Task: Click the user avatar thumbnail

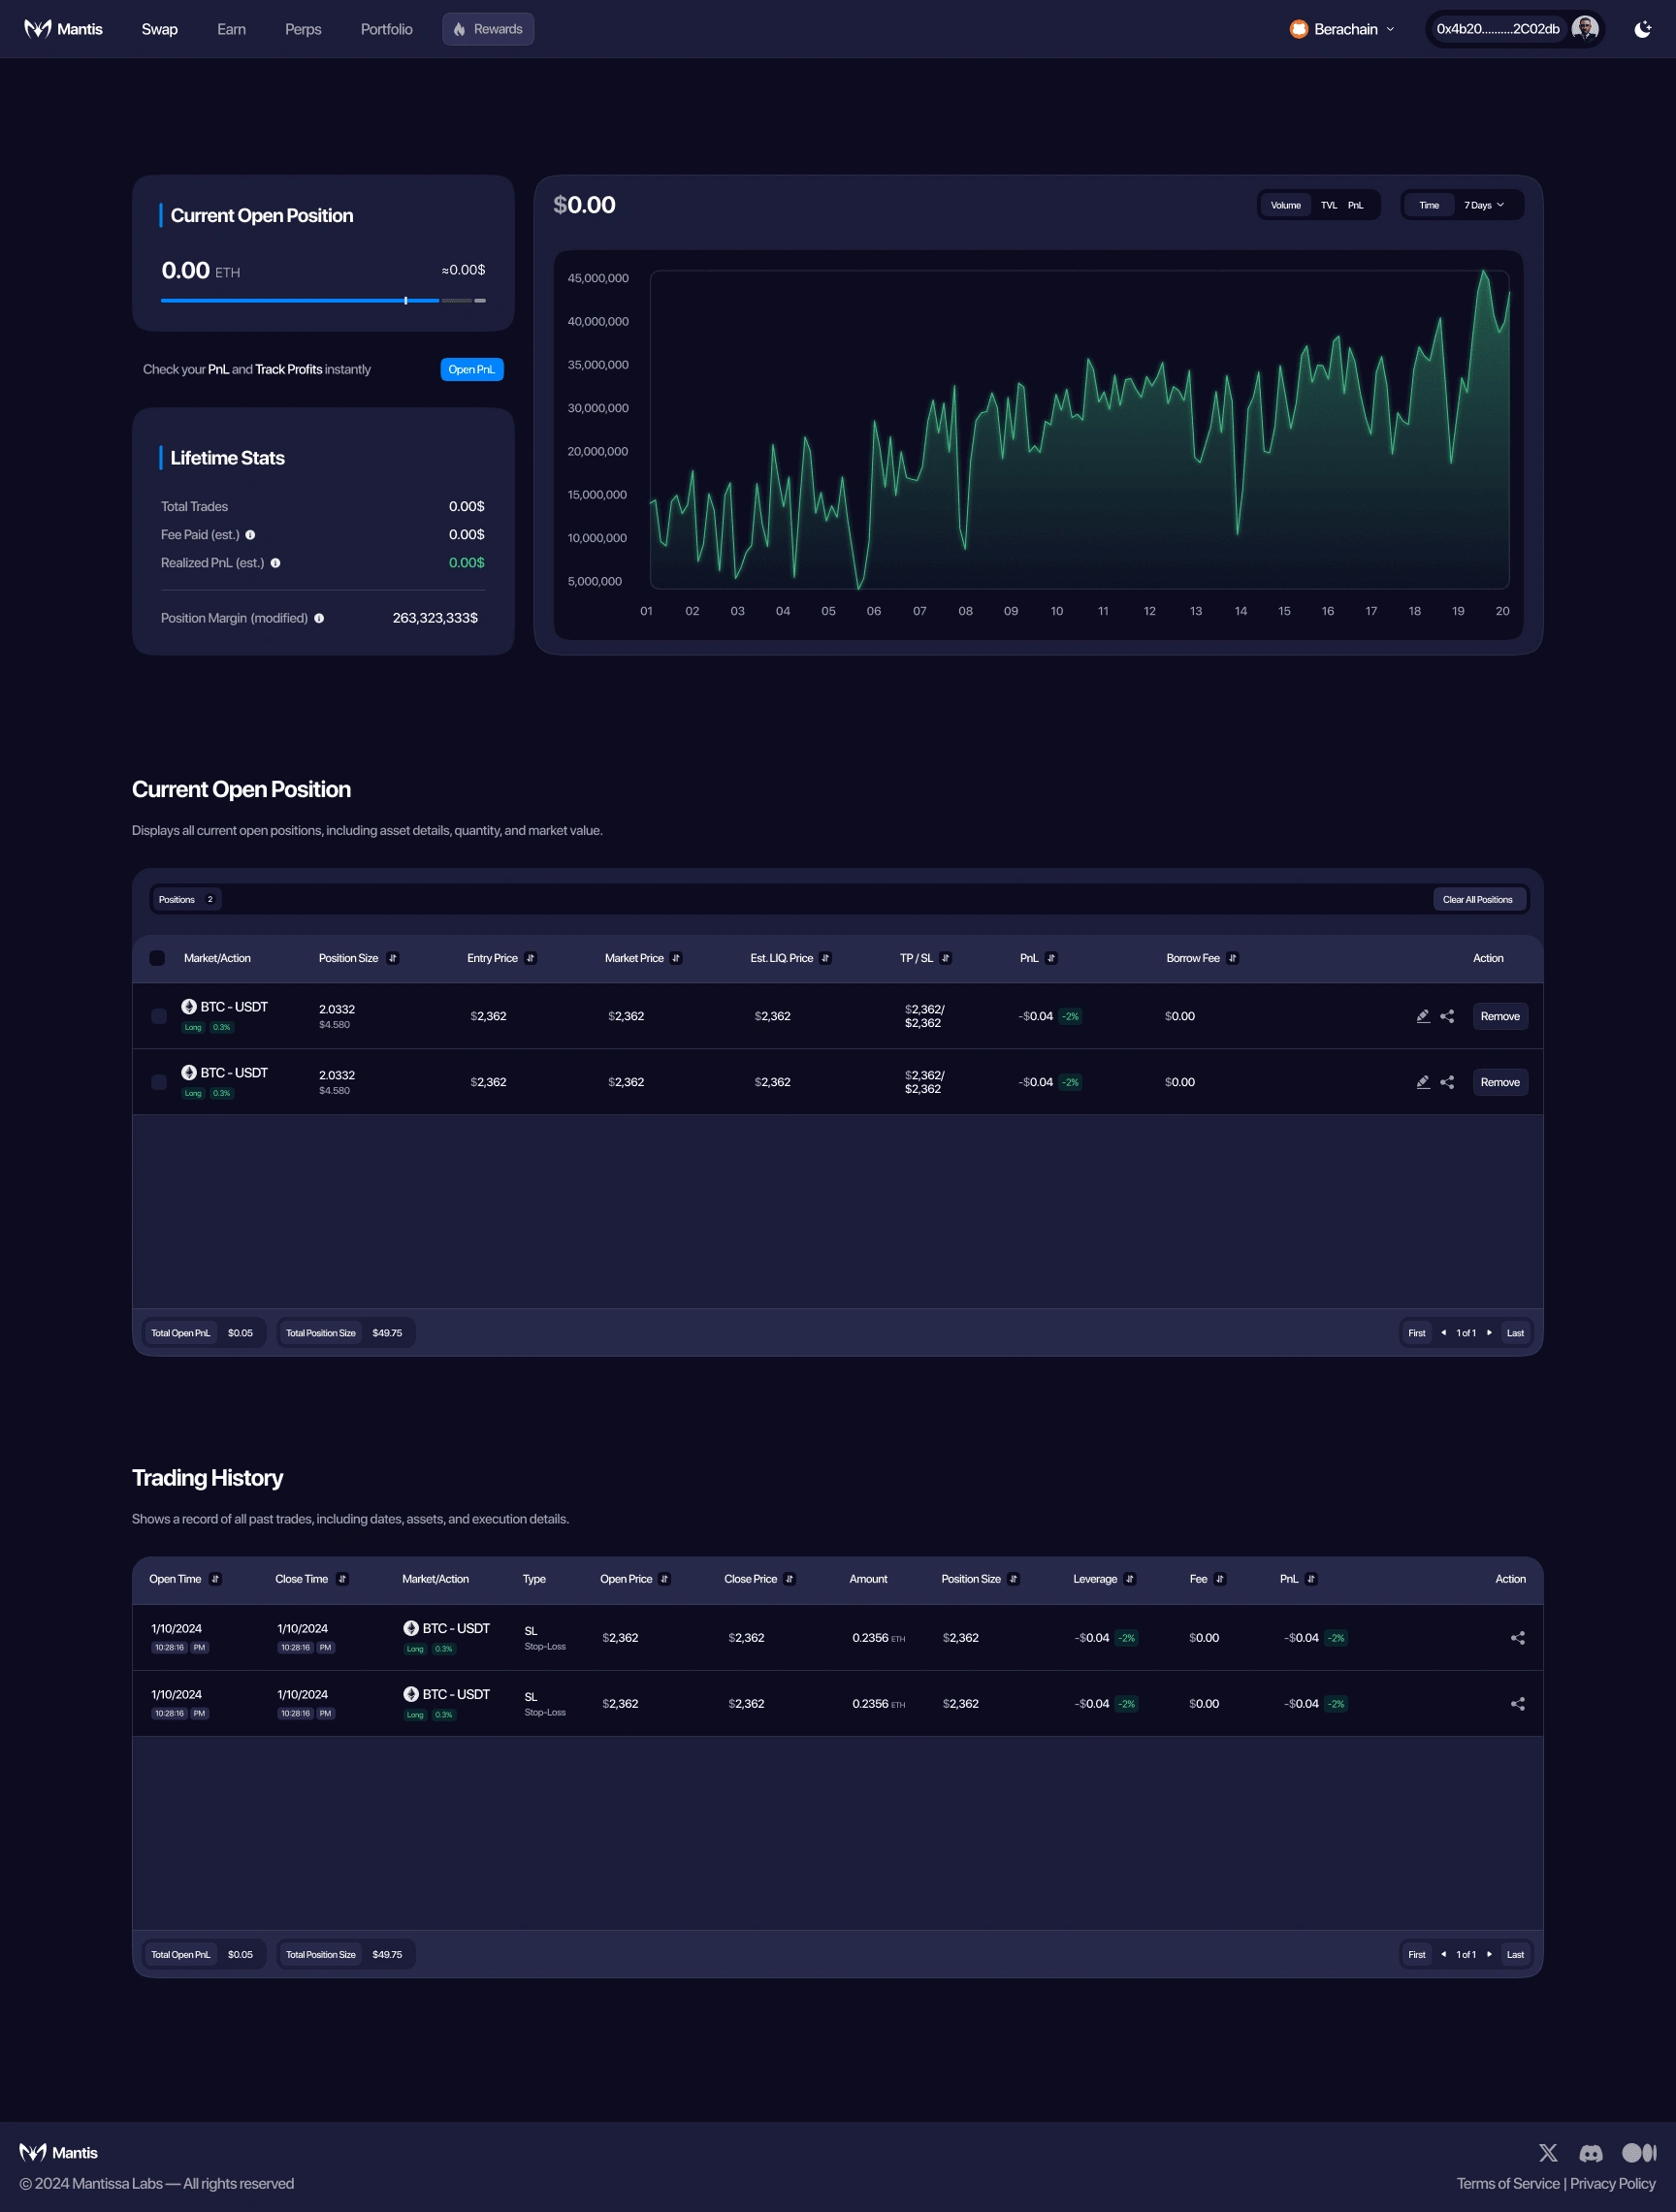Action: coord(1584,29)
